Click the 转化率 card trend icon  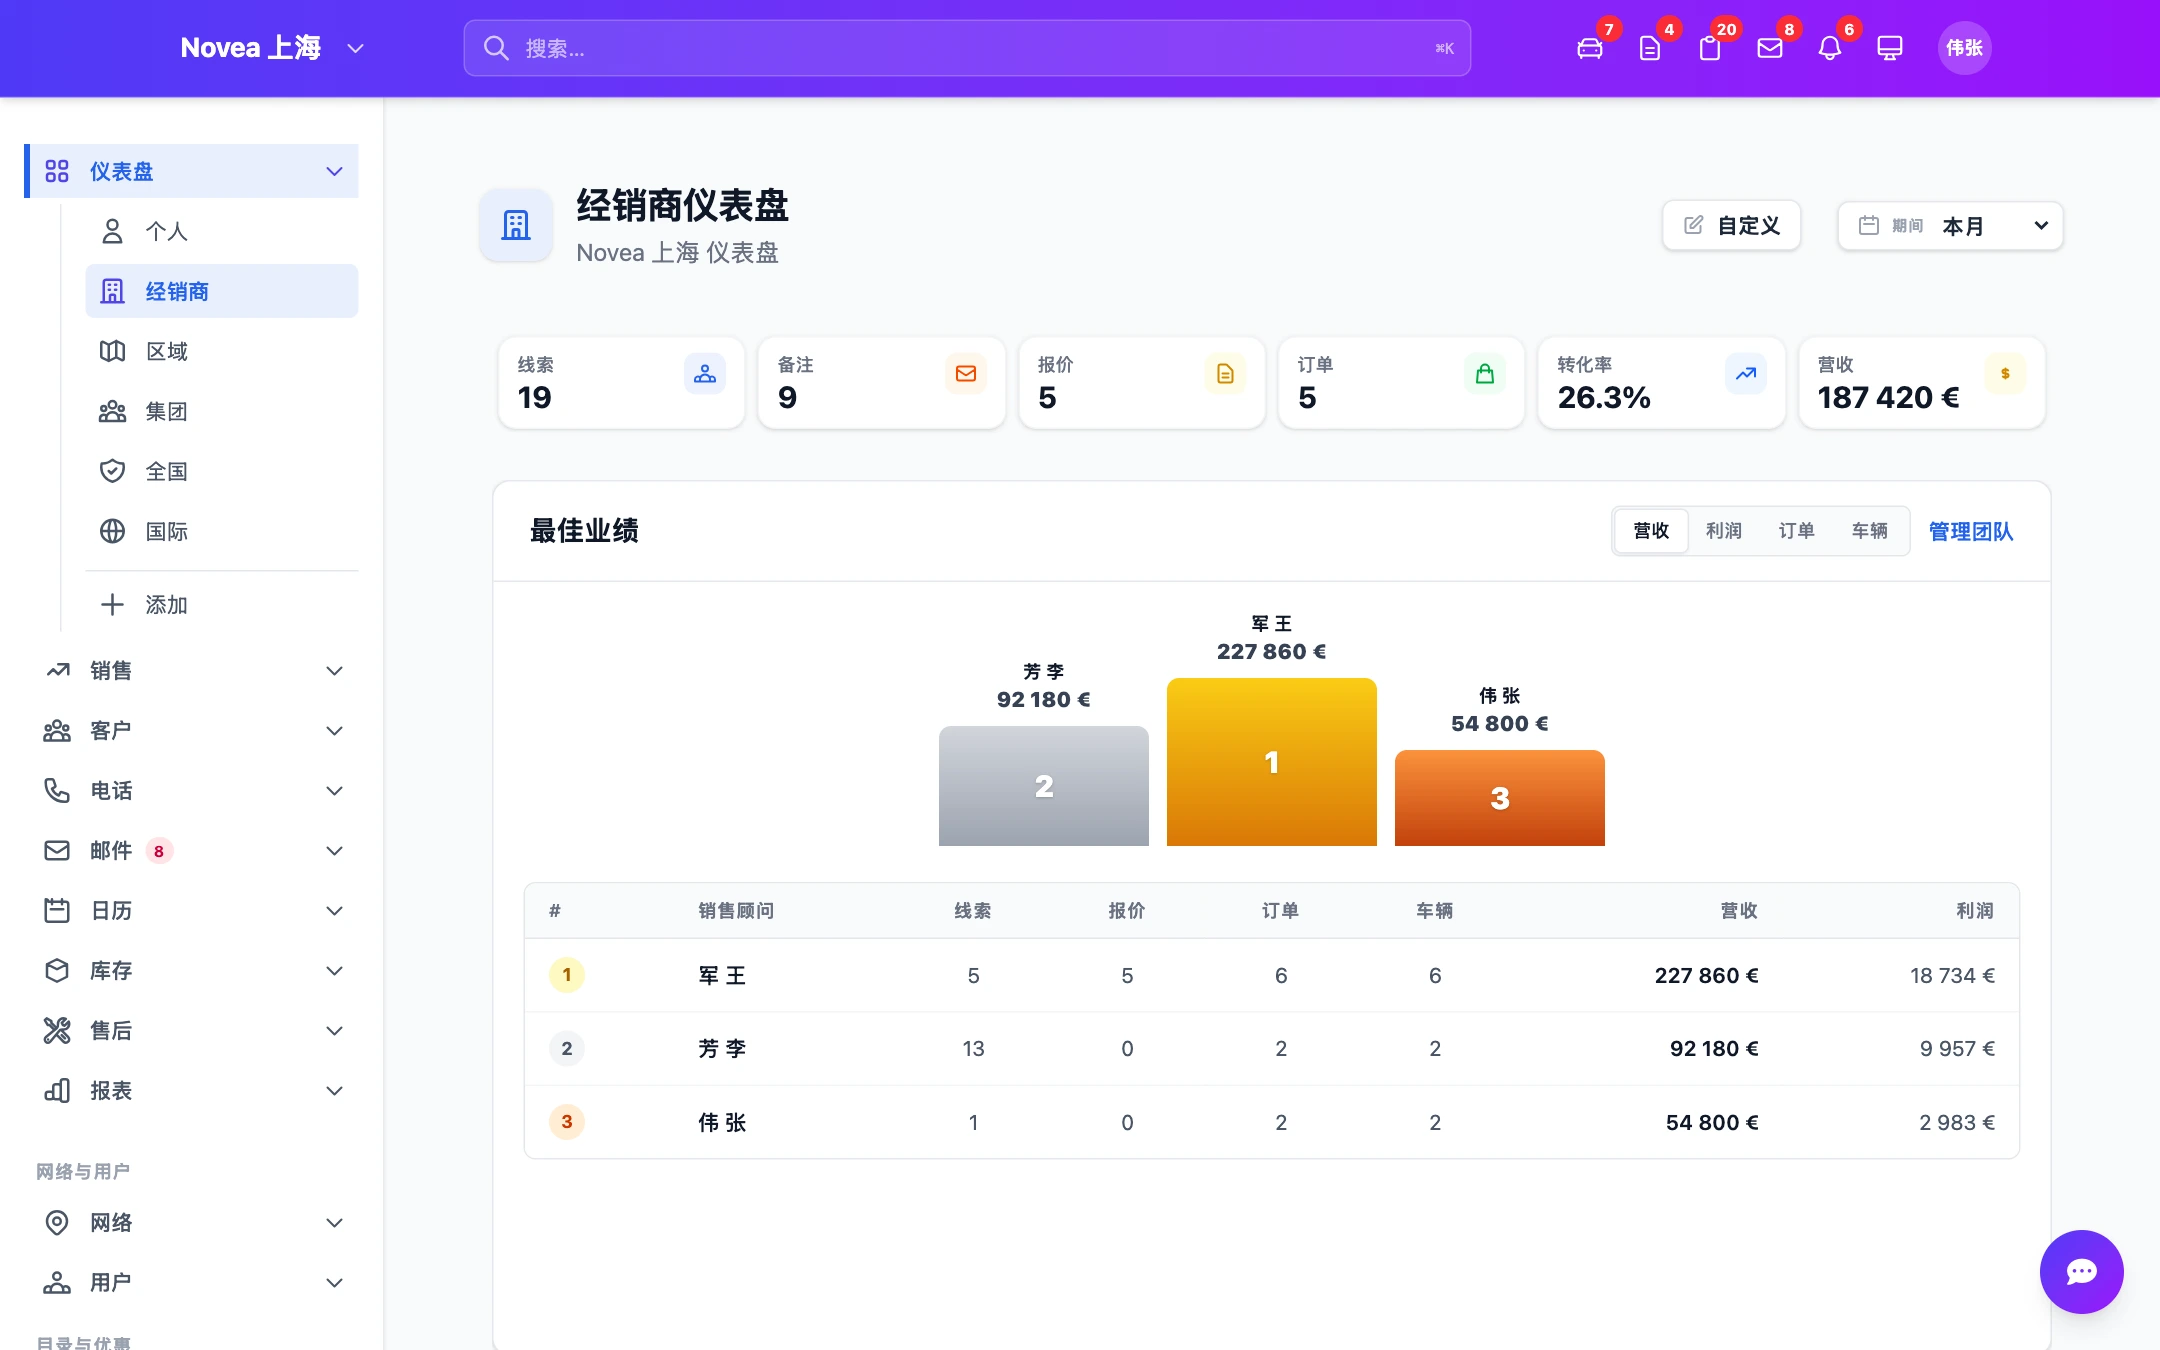[x=1745, y=374]
